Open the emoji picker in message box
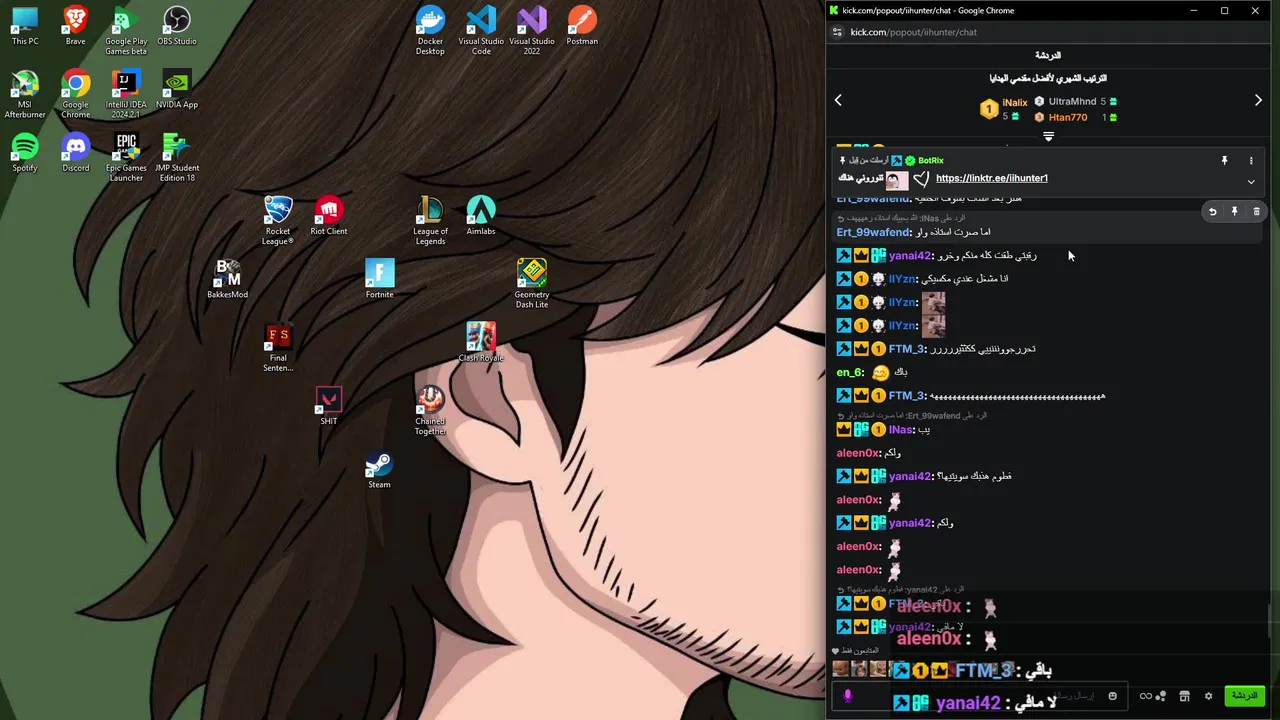 click(1112, 696)
